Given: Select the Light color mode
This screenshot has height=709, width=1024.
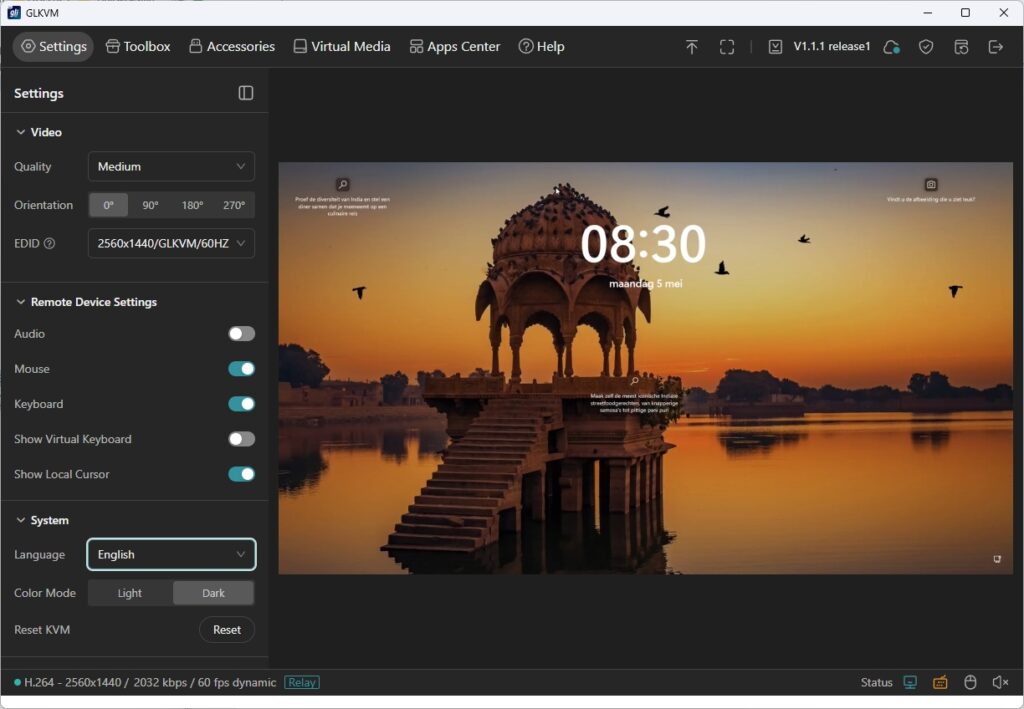Looking at the screenshot, I should click(x=130, y=593).
